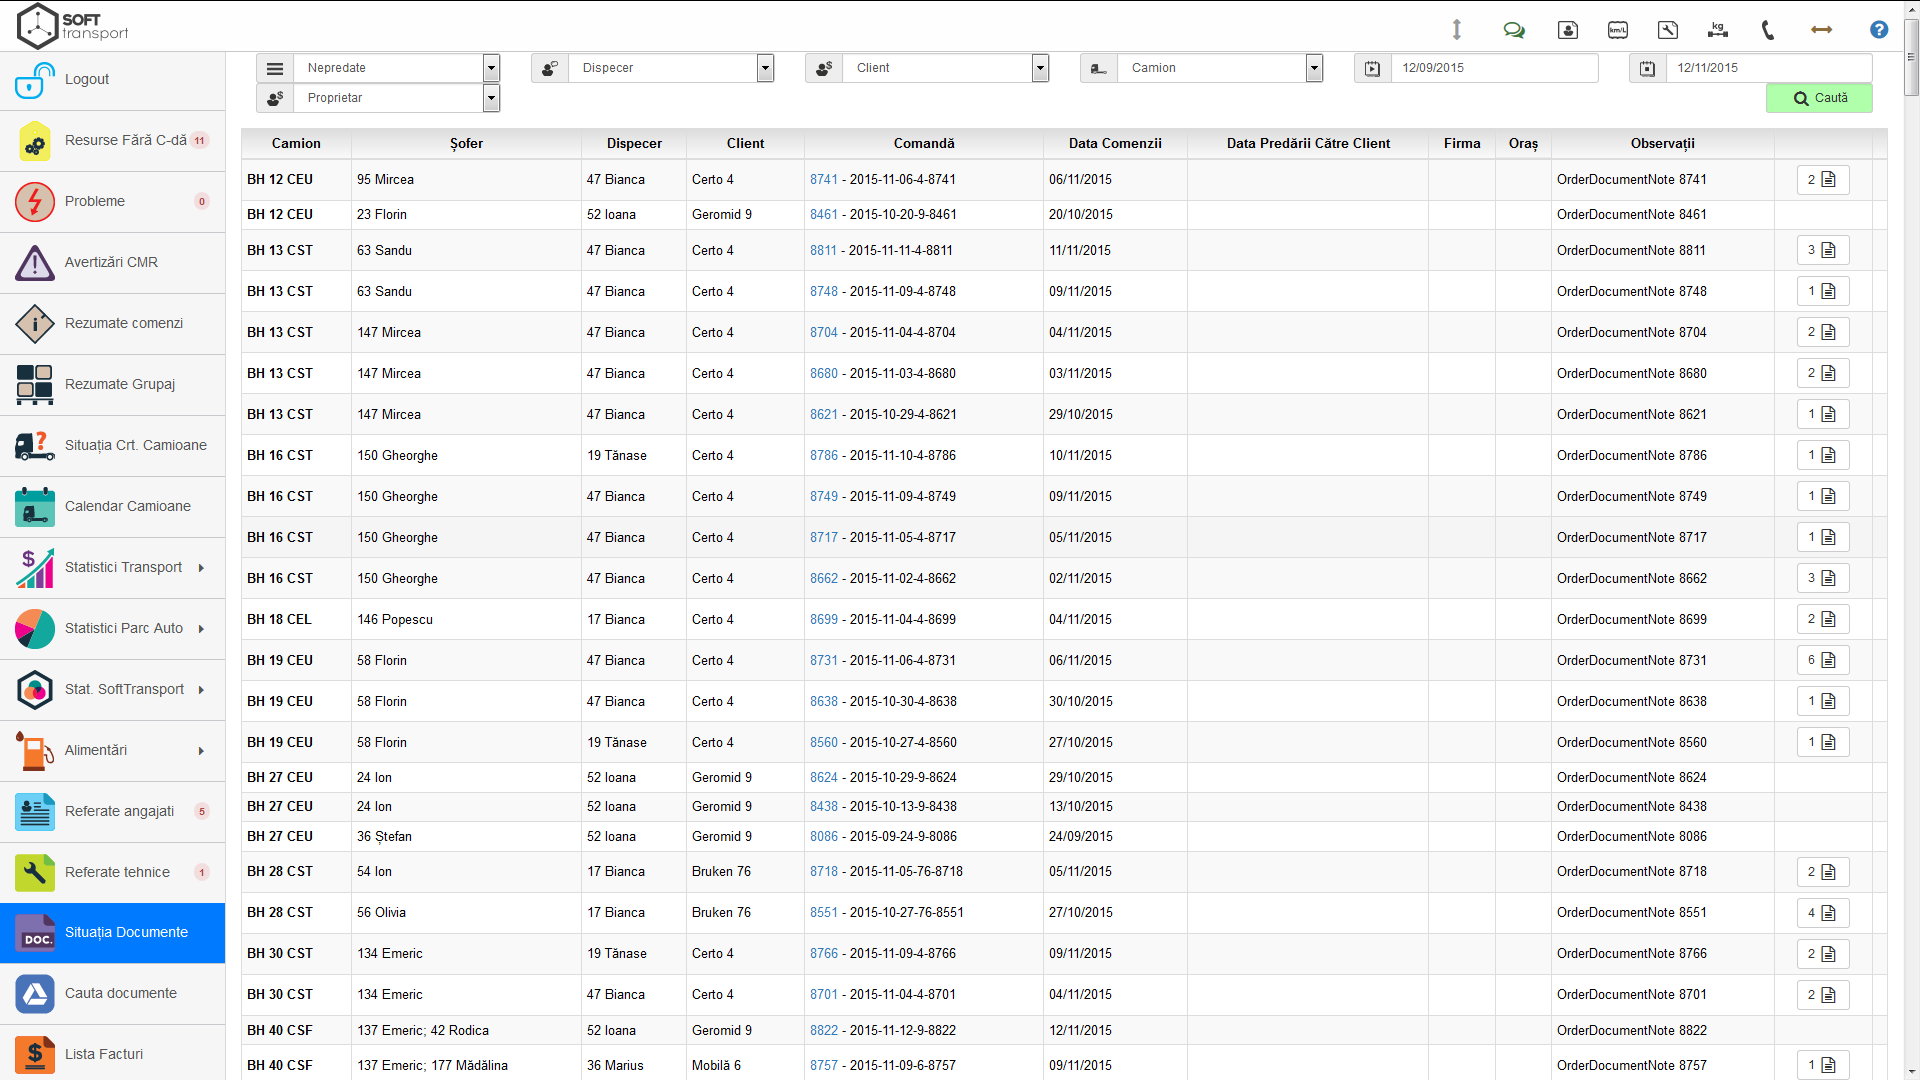Image resolution: width=1920 pixels, height=1080 pixels.
Task: Click page scrollbar down arrow
Action: tap(1912, 1072)
